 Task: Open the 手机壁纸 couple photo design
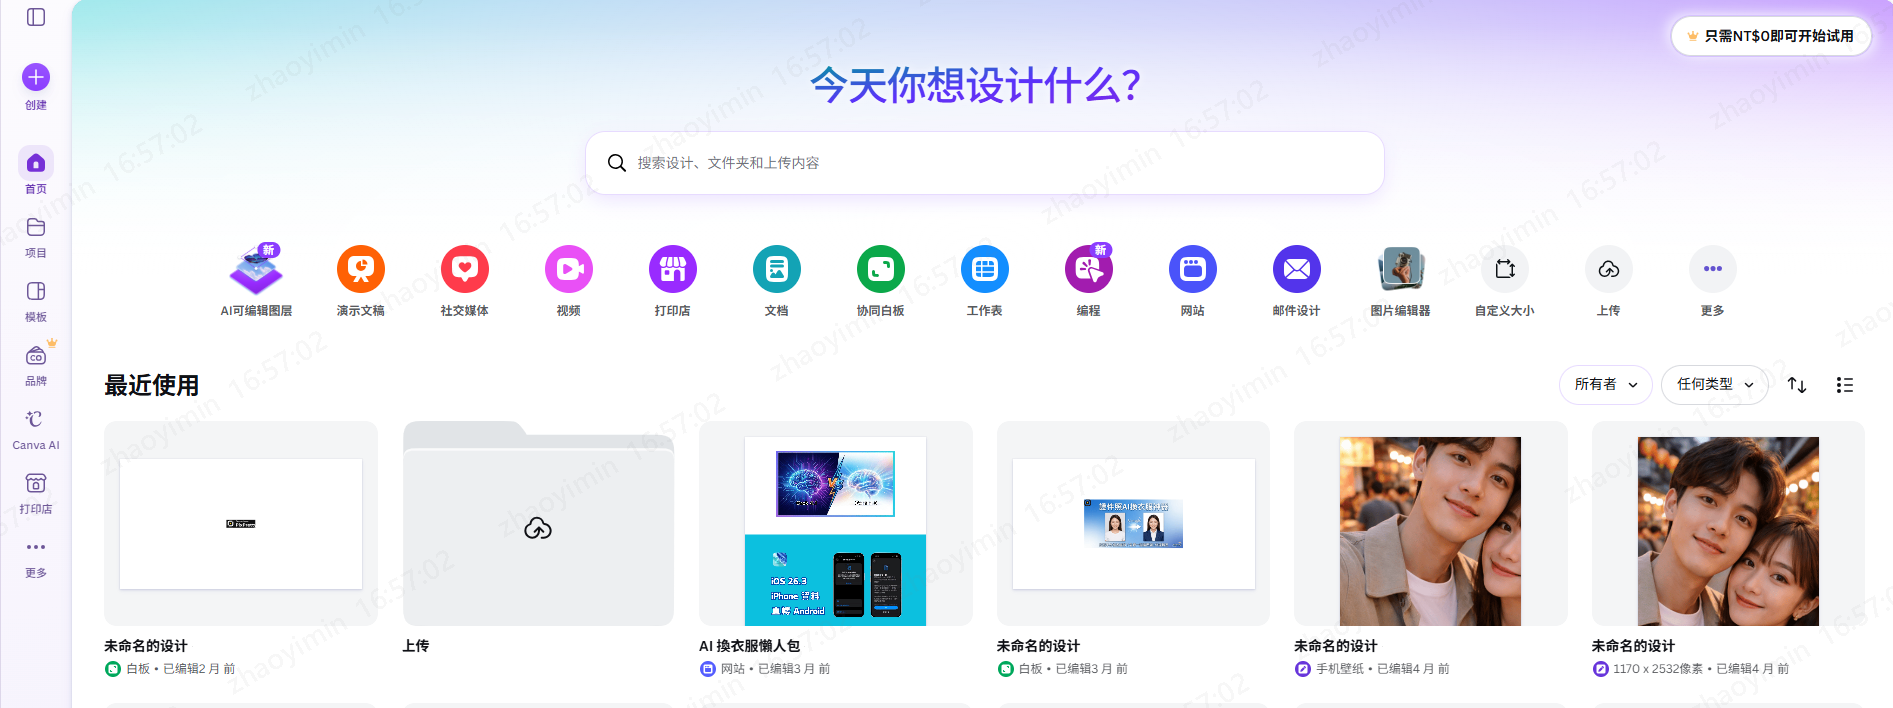pyautogui.click(x=1431, y=523)
